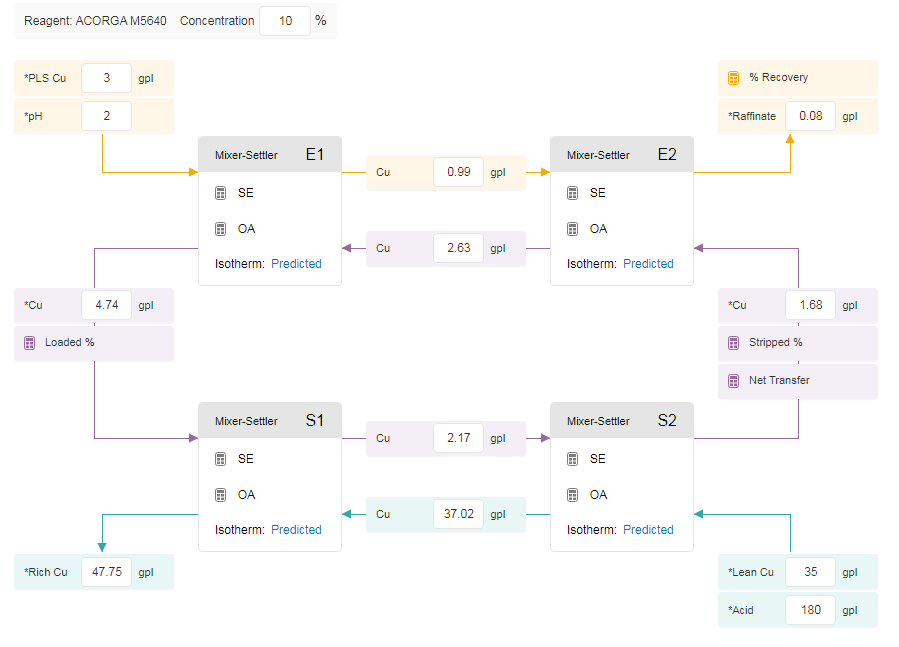Click the OA calculator icon in E1
This screenshot has height=647, width=899.
point(221,229)
